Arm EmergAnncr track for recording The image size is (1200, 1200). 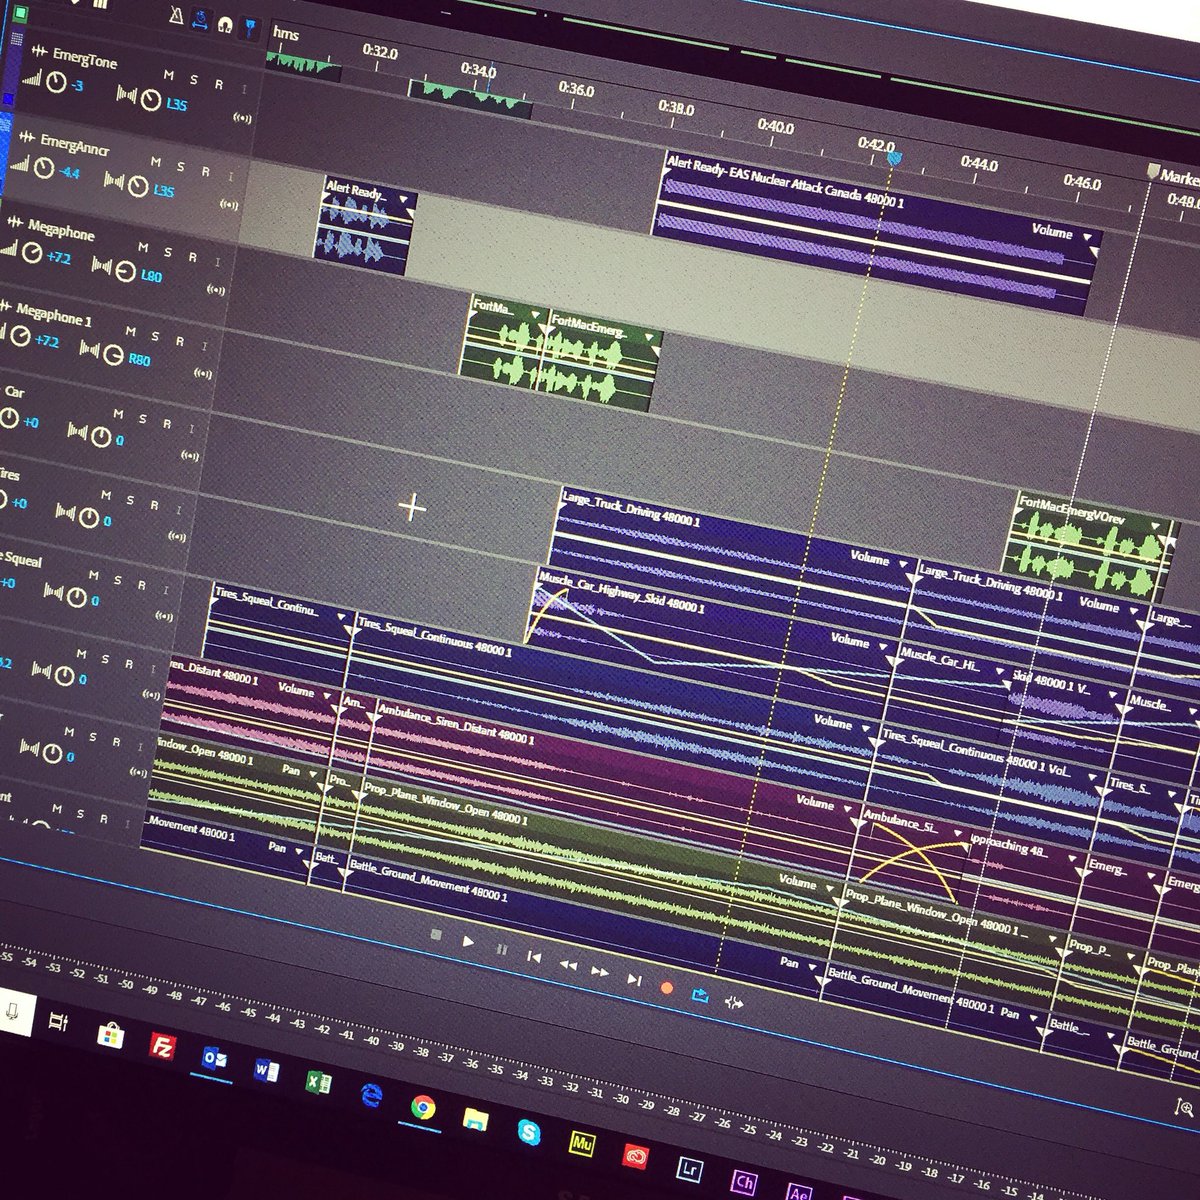pos(206,171)
